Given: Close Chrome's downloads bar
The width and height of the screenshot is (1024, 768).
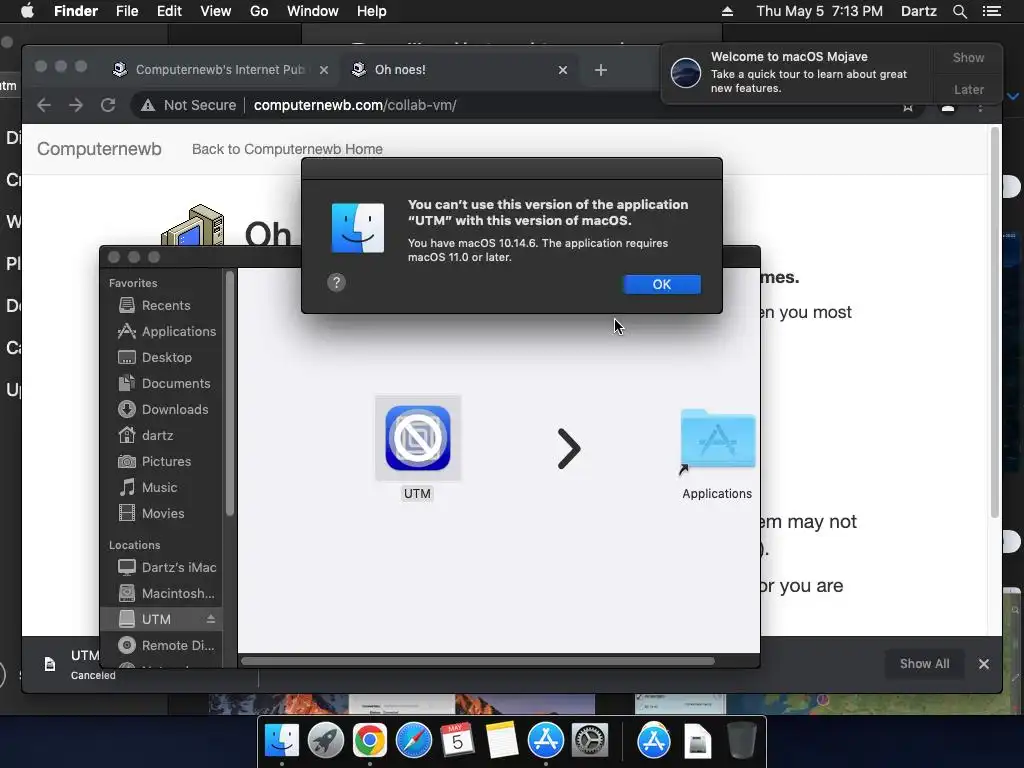Looking at the screenshot, I should click(984, 664).
